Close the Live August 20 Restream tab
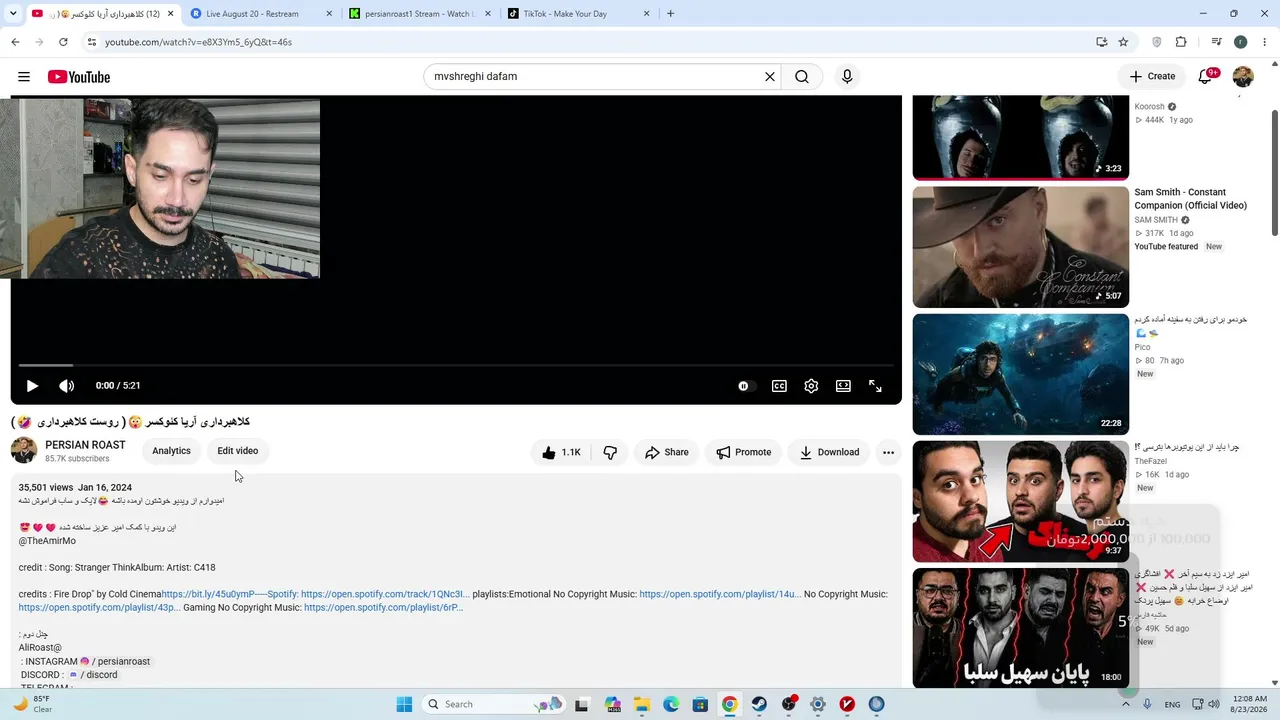This screenshot has height=720, width=1280. pos(329,14)
